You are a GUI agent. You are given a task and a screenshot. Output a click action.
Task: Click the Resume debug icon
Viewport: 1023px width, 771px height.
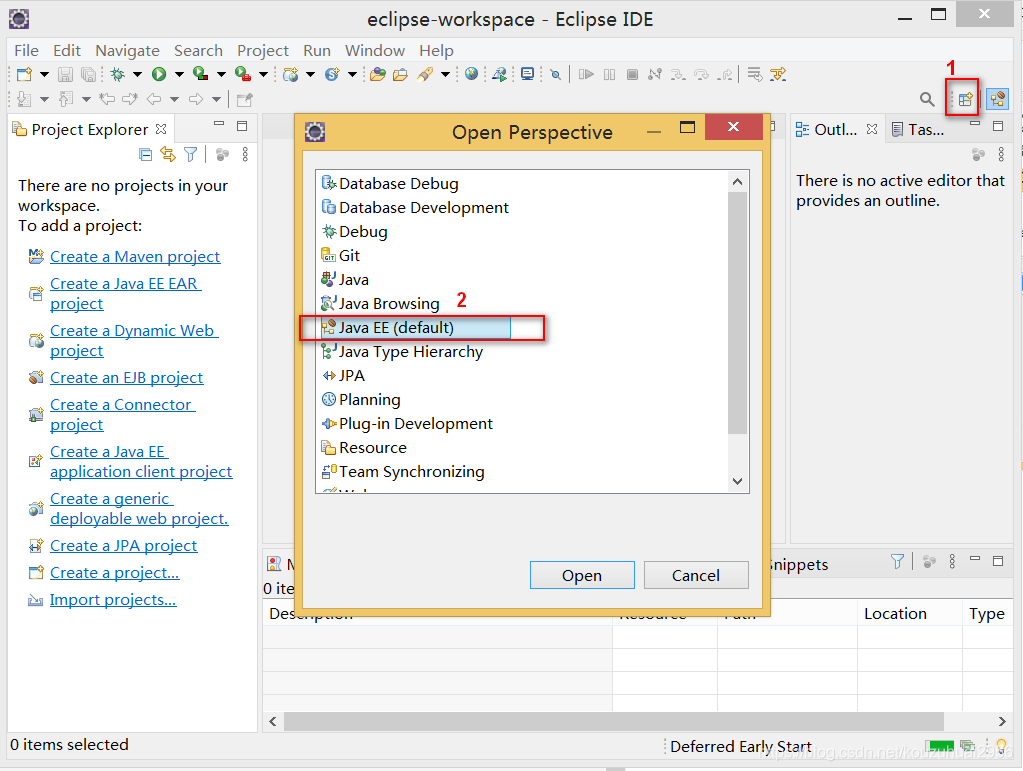pos(587,74)
